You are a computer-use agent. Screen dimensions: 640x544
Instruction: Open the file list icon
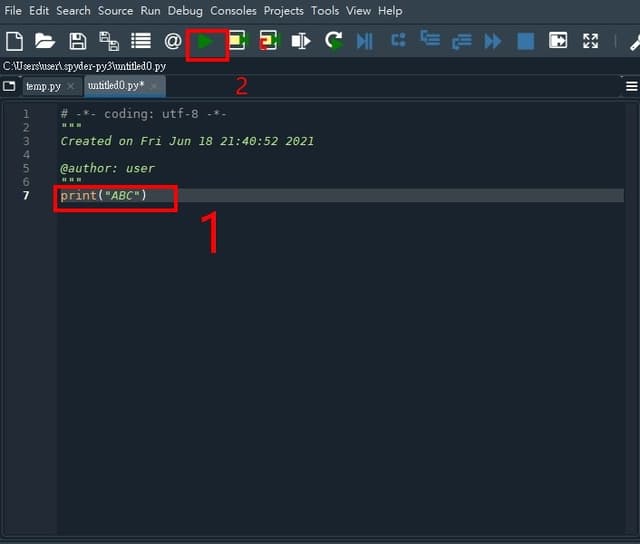click(x=141, y=41)
